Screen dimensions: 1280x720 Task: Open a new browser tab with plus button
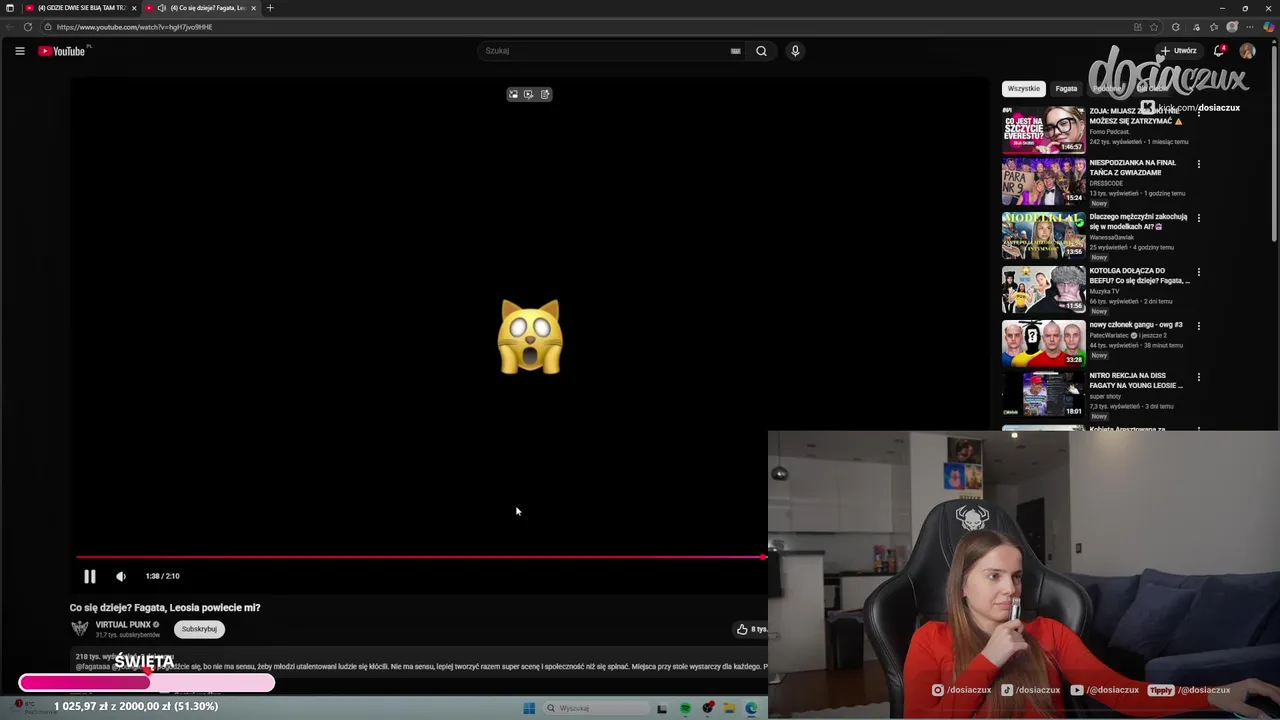(x=270, y=8)
